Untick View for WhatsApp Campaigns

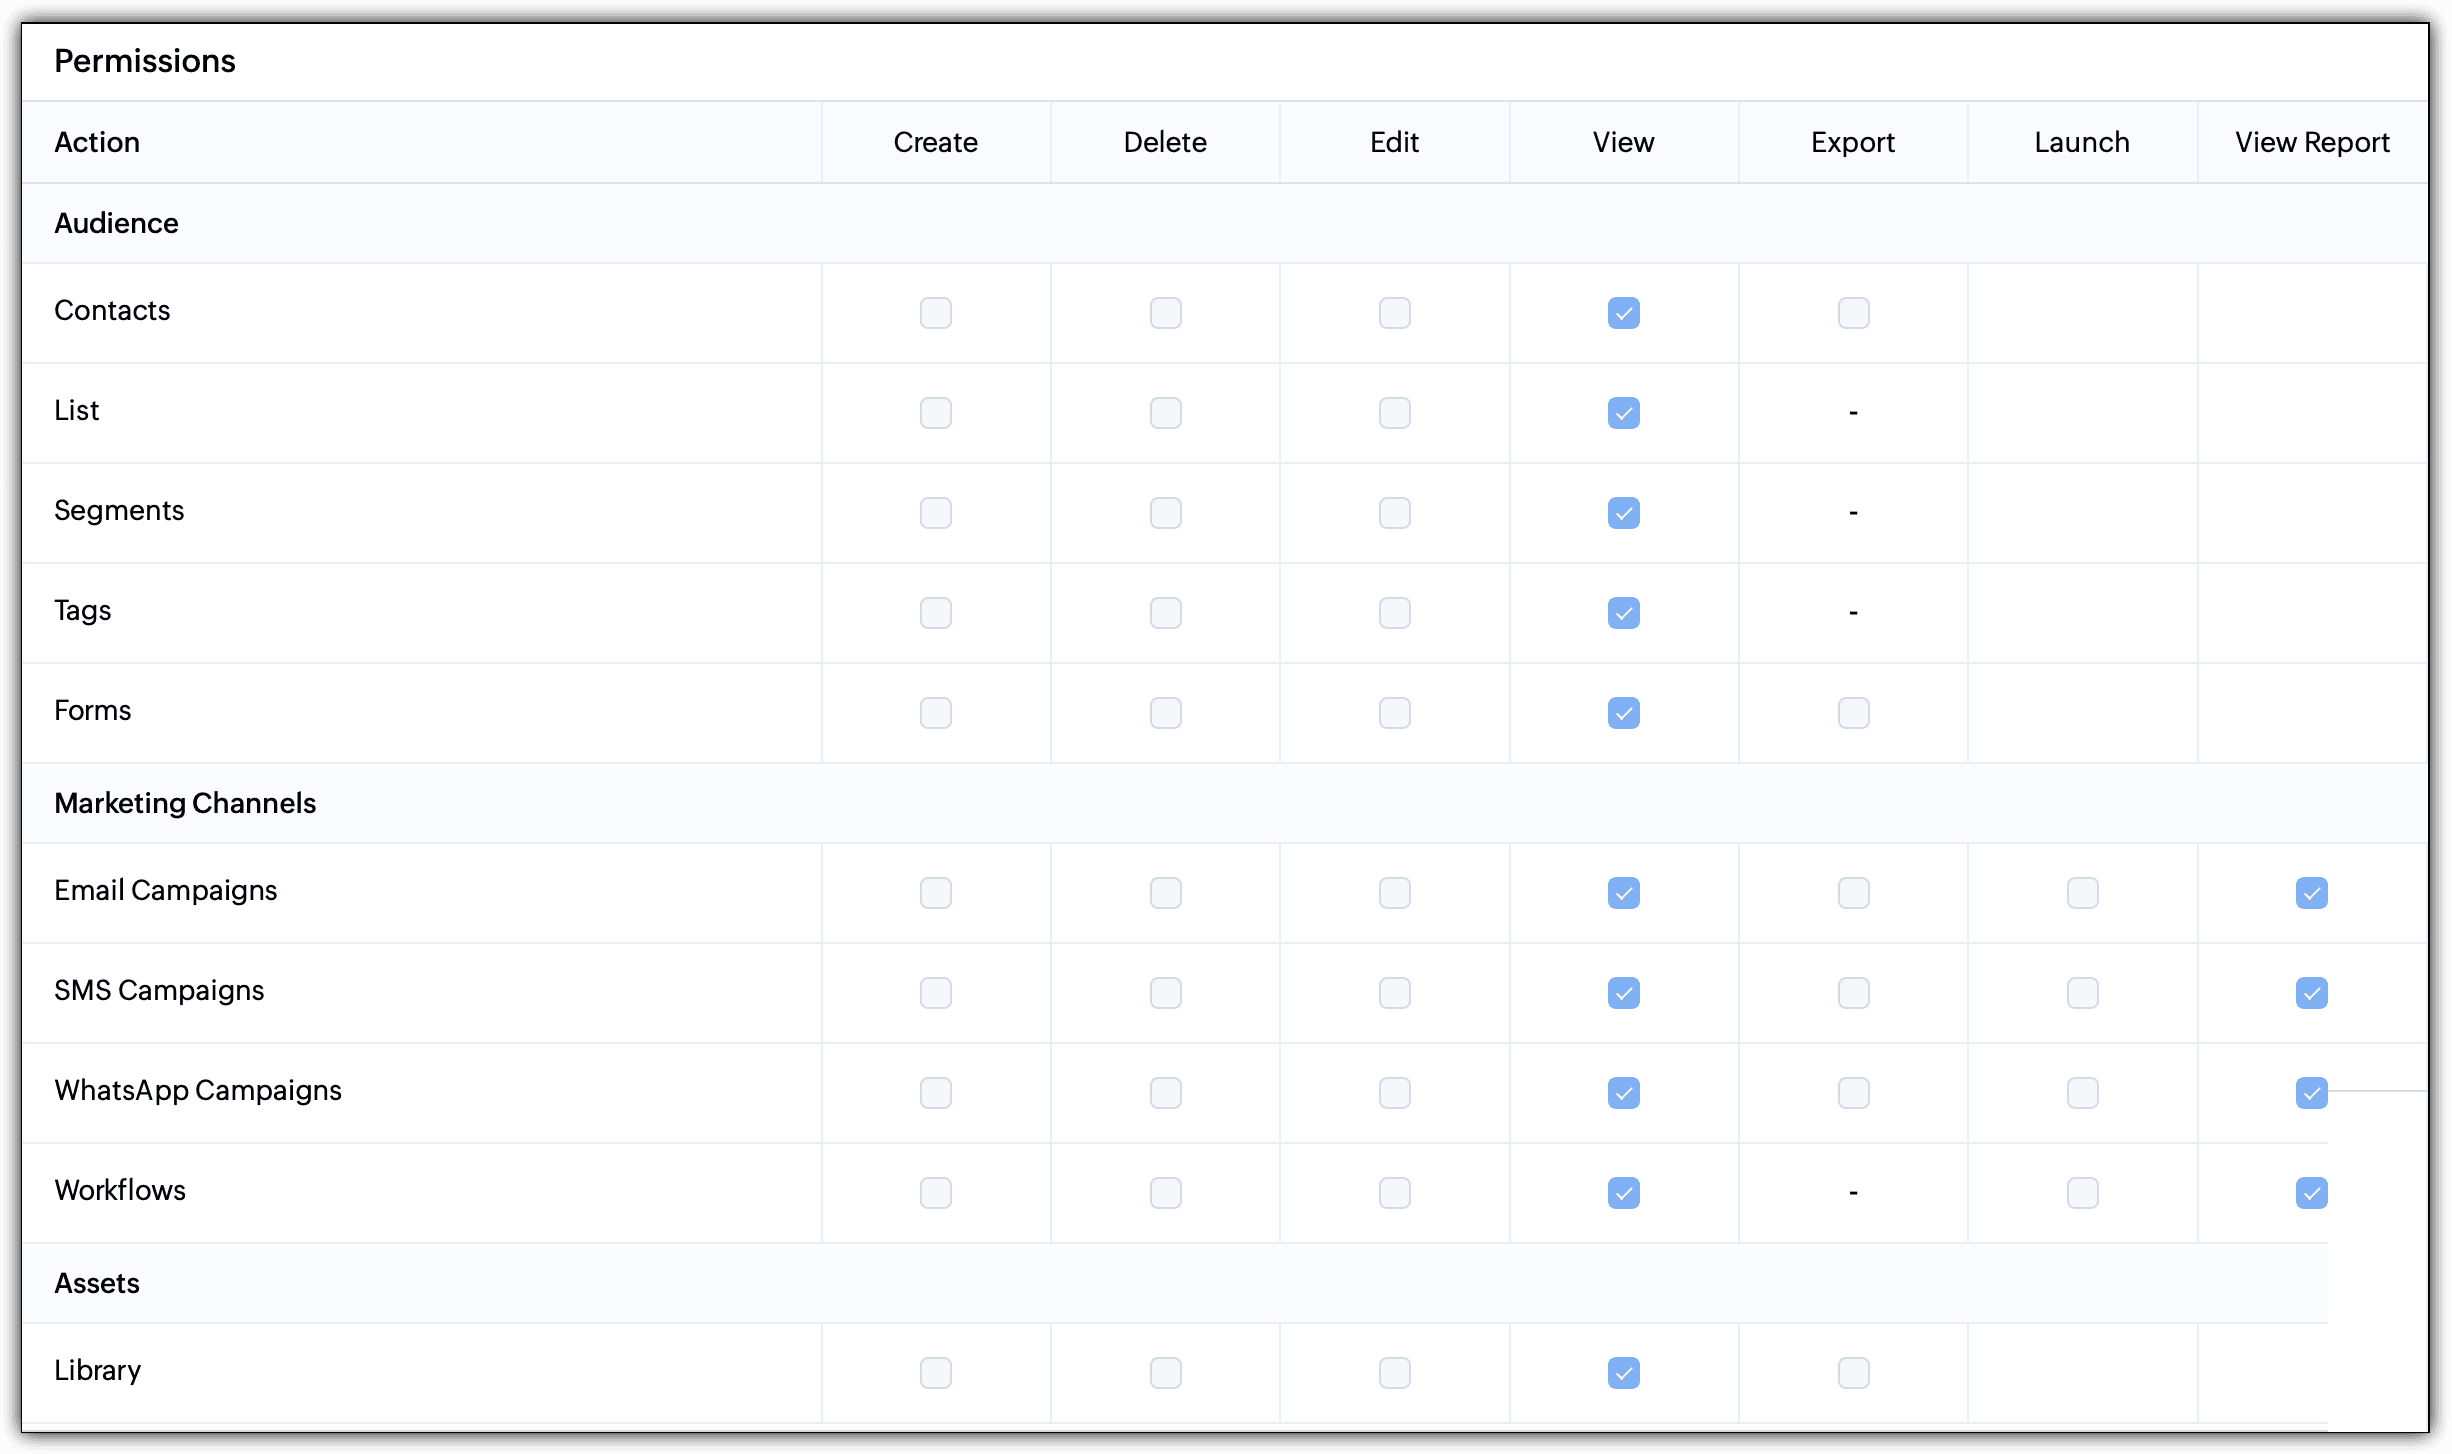(x=1623, y=1093)
